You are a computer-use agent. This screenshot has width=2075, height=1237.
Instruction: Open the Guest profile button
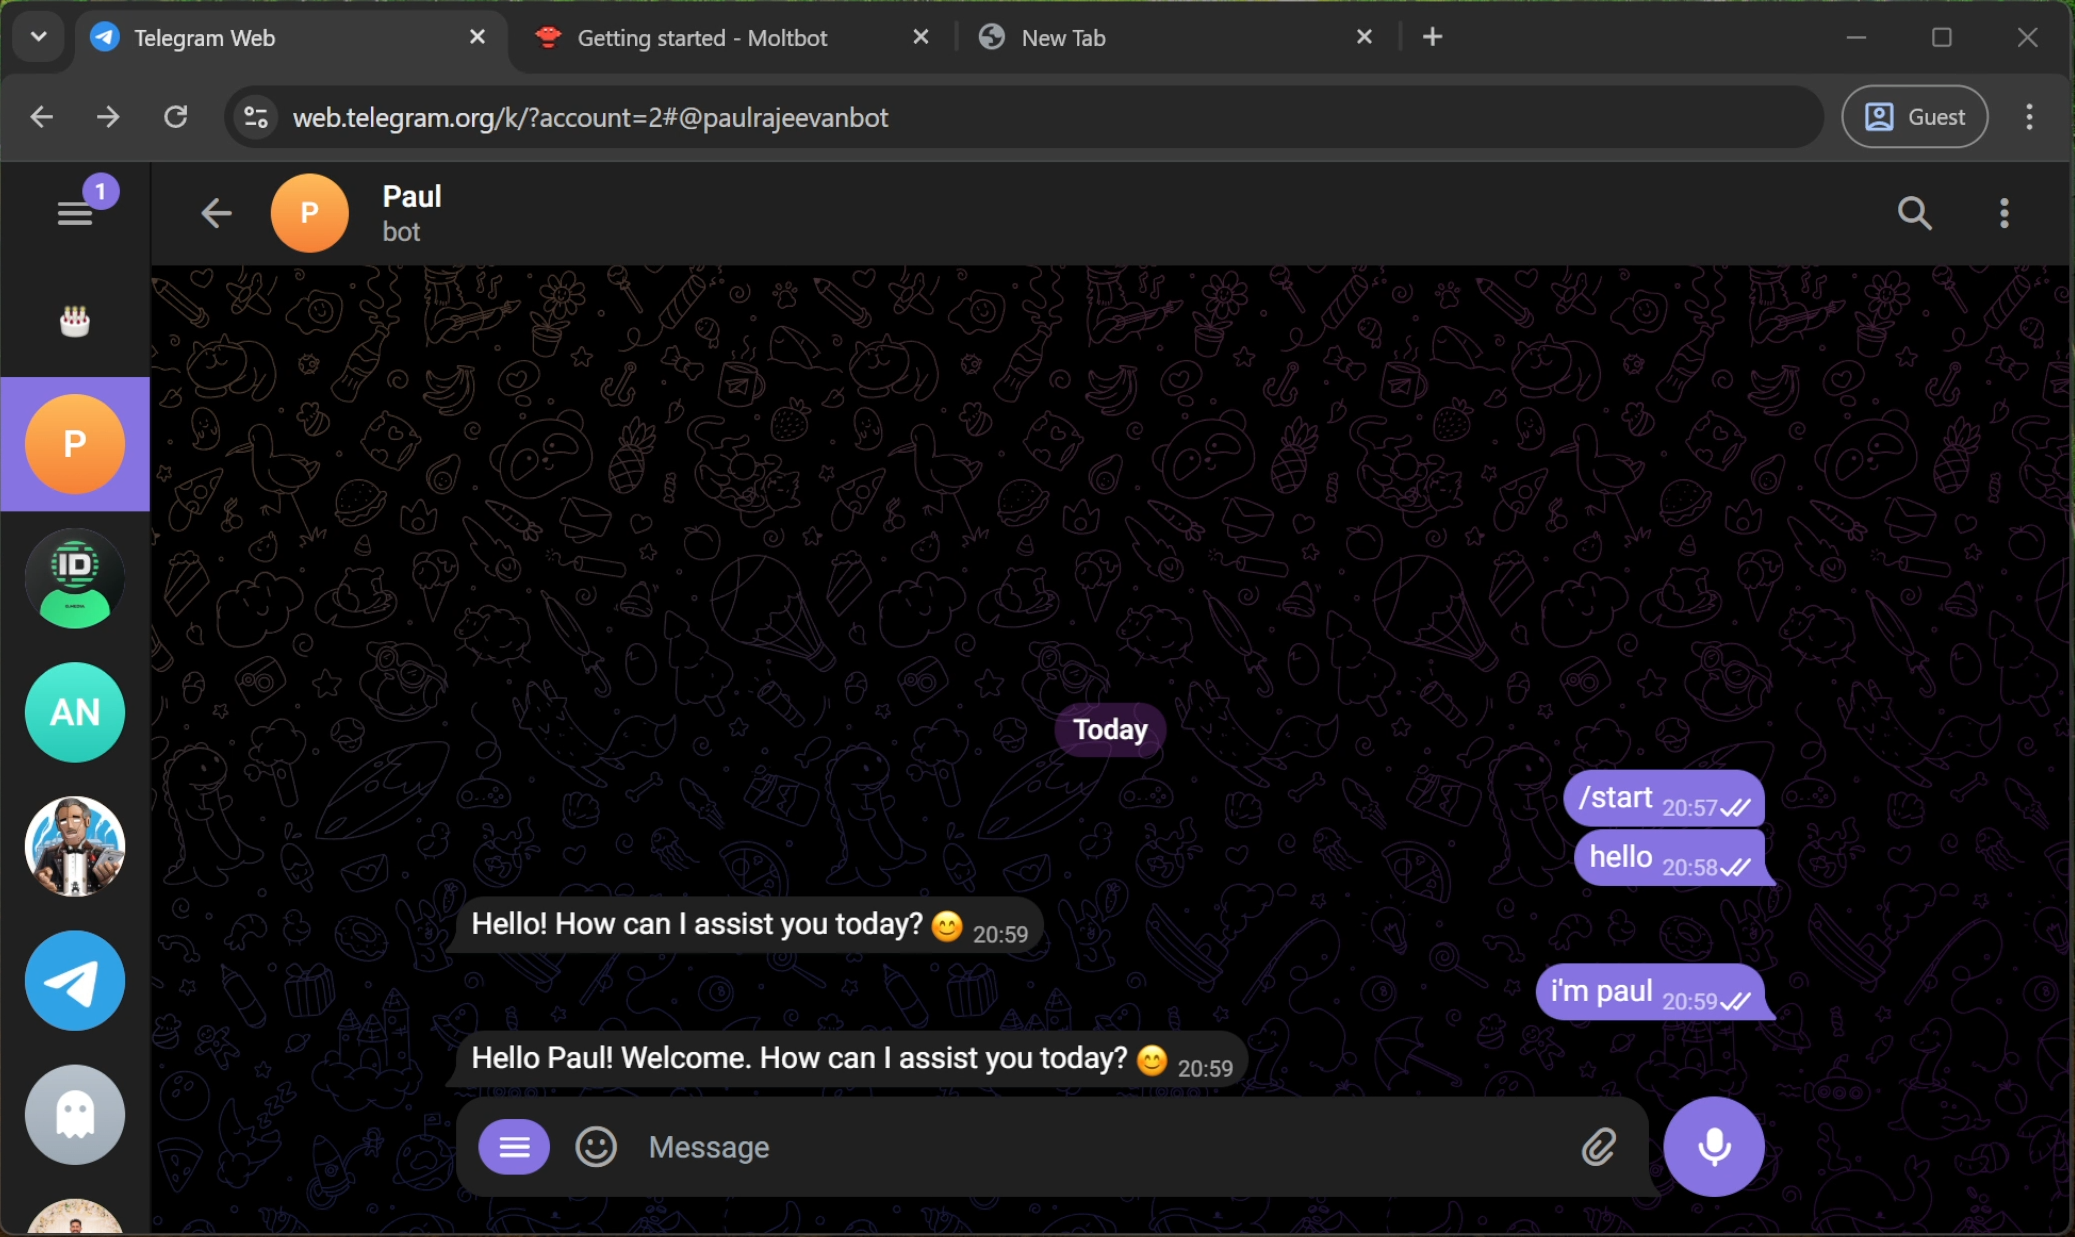(x=1914, y=116)
